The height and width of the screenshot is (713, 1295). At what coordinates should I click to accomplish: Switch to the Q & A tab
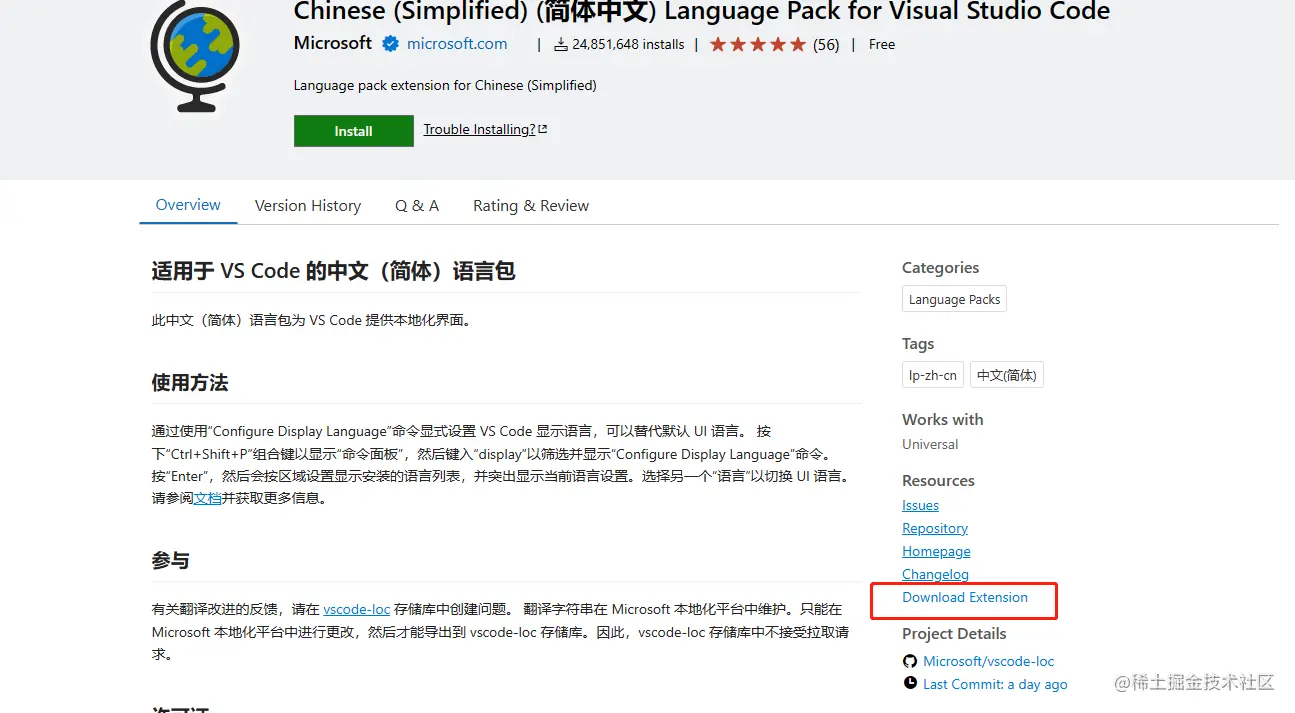417,206
